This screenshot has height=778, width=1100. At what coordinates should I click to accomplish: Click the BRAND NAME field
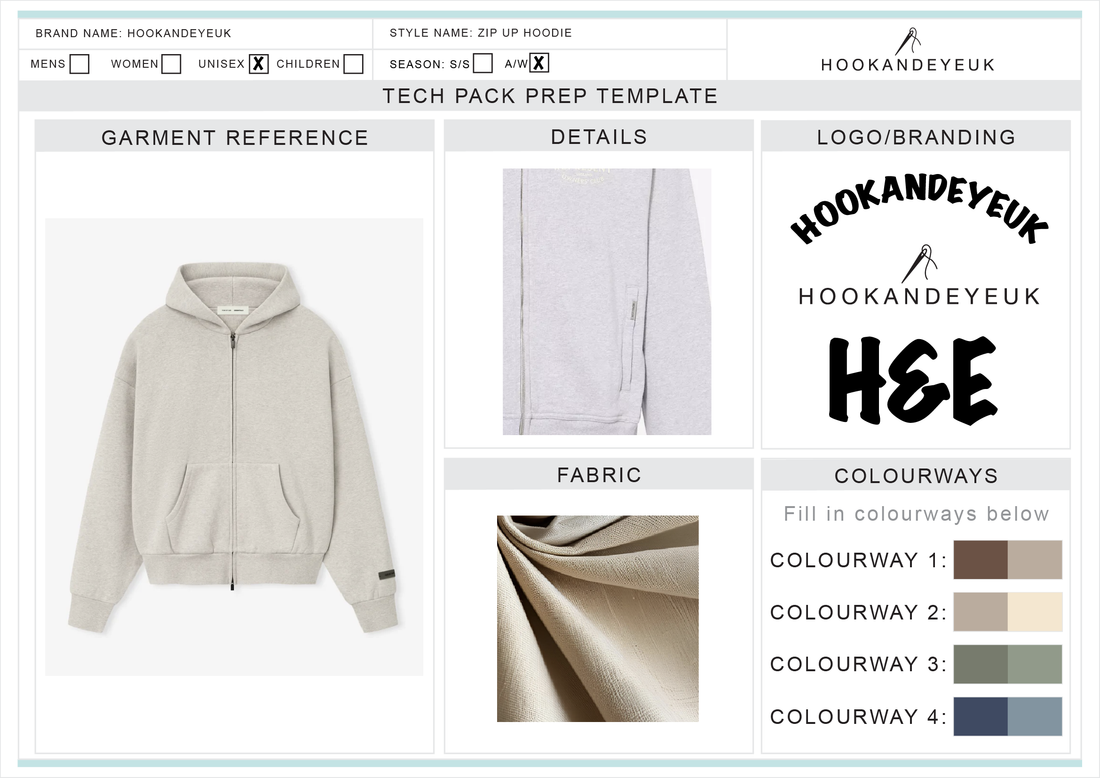(196, 34)
